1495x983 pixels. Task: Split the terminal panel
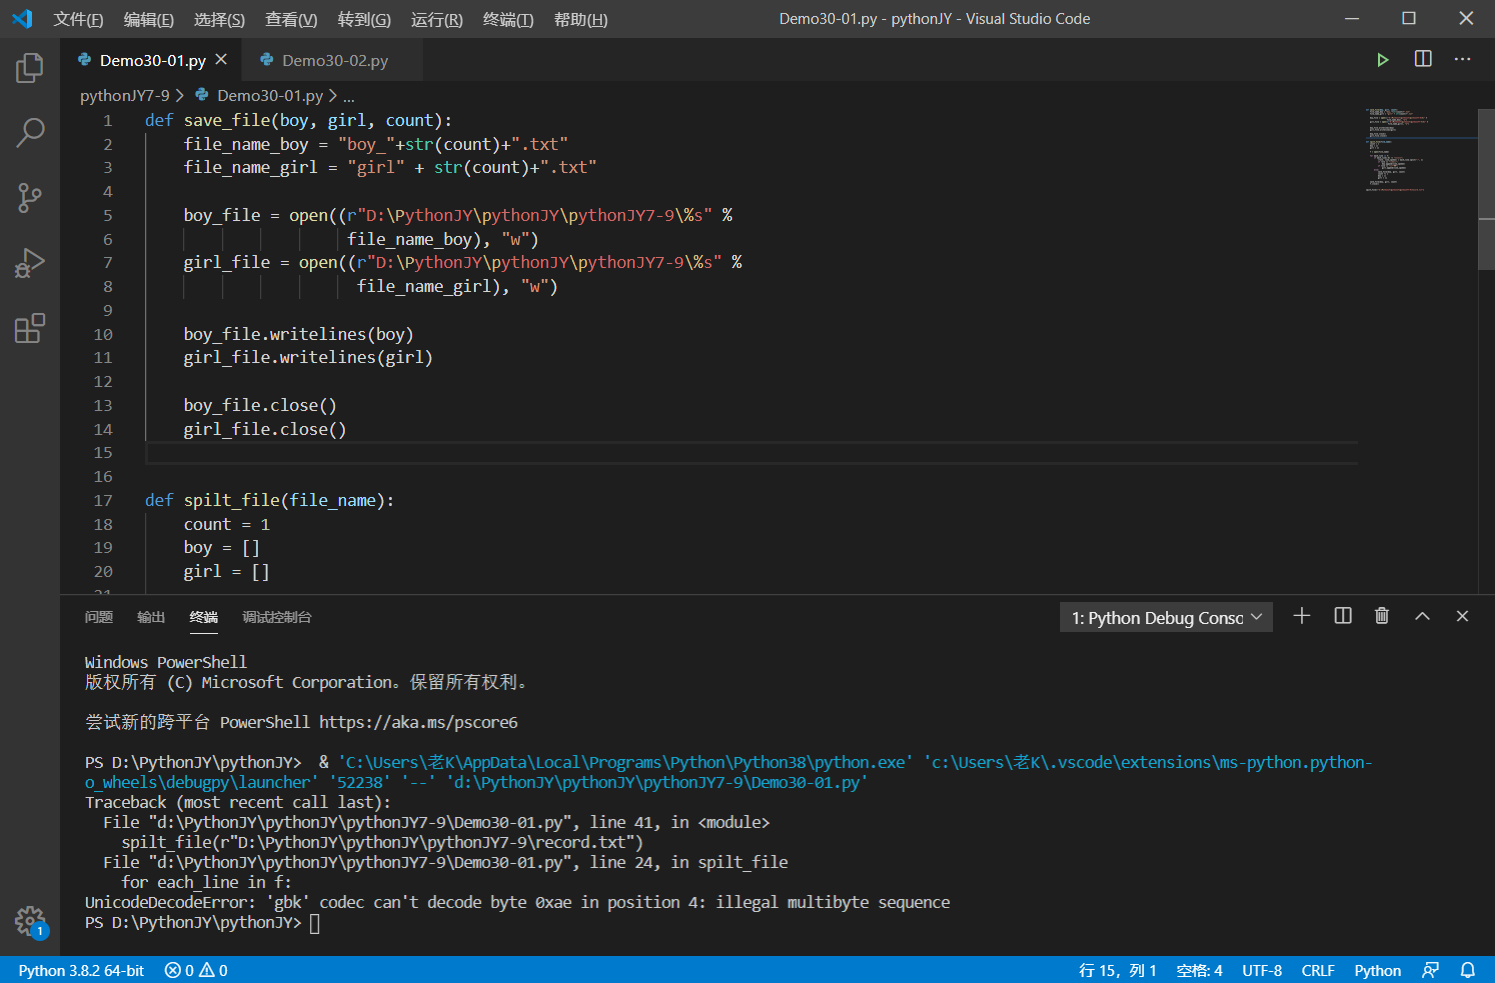(x=1343, y=616)
